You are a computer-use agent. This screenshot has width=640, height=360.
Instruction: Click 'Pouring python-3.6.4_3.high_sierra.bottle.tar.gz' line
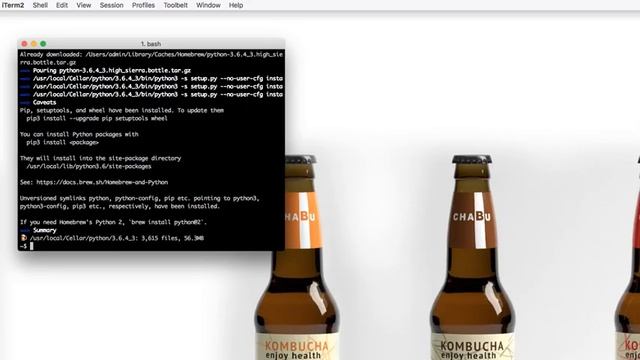click(112, 71)
